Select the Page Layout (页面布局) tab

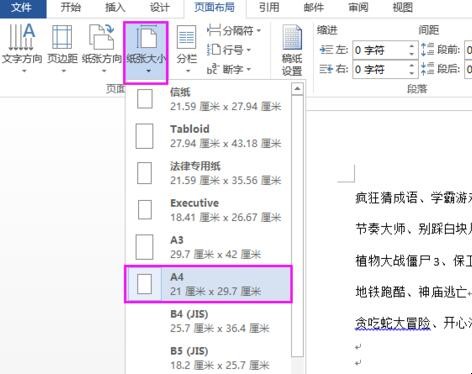[215, 8]
